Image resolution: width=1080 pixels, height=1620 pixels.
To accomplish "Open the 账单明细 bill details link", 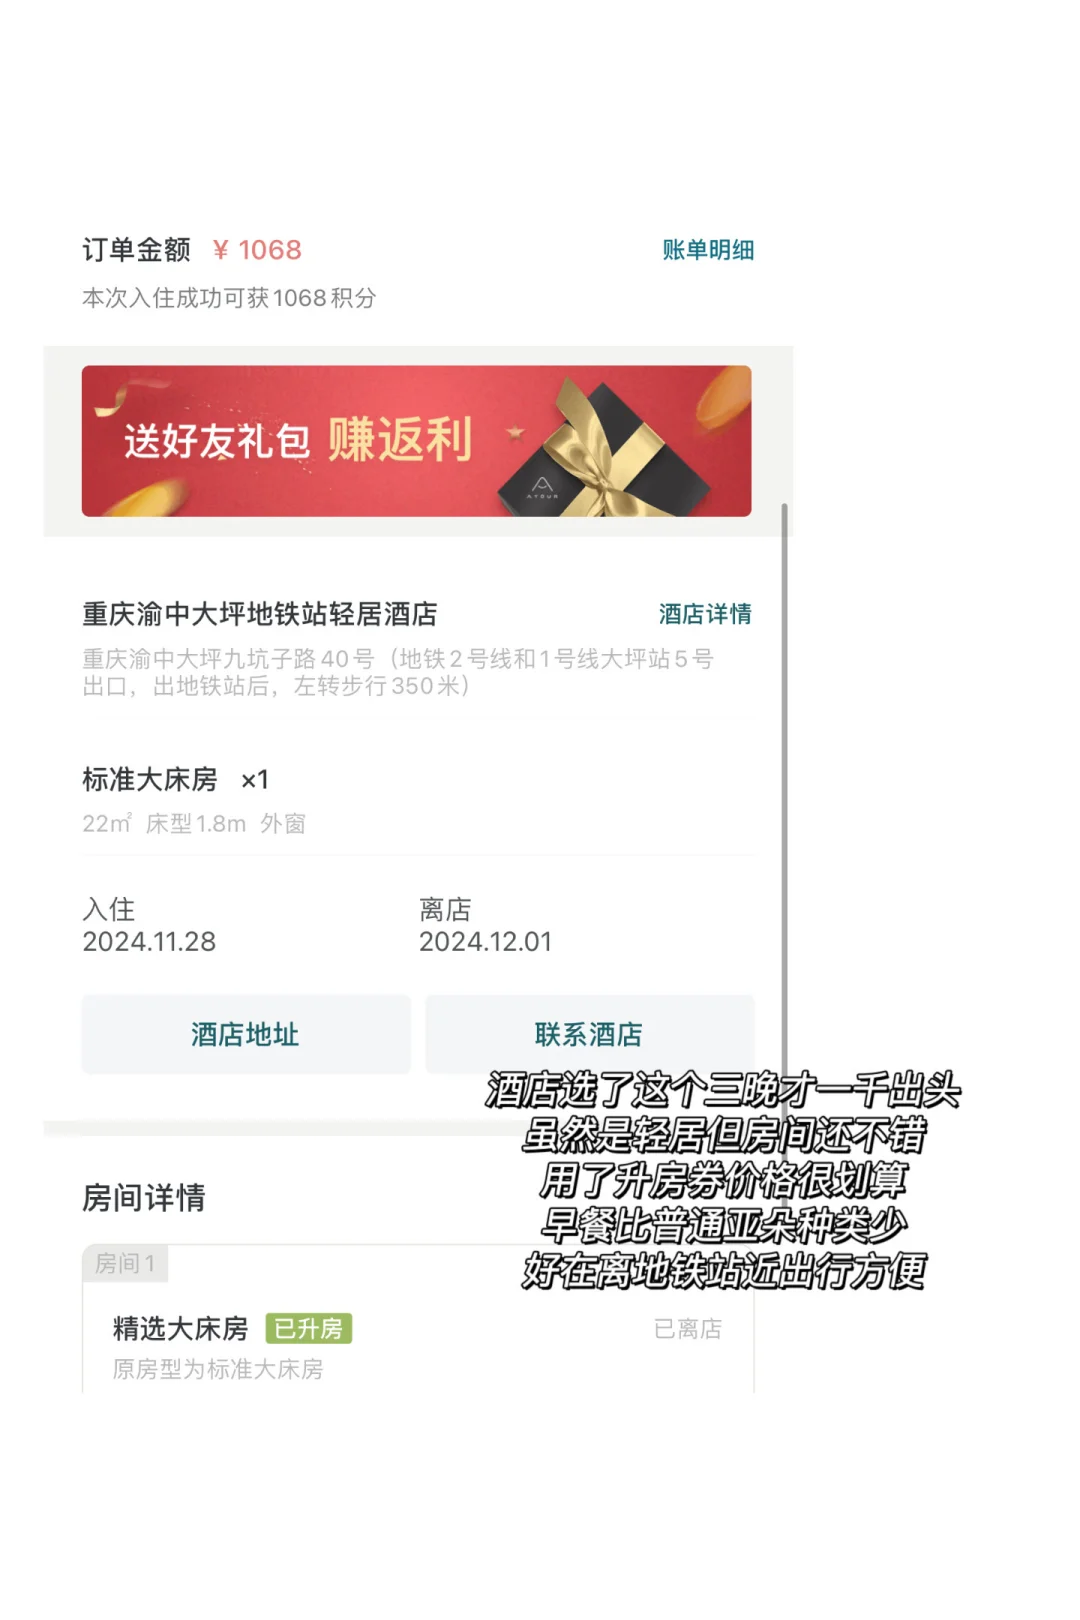I will [x=708, y=250].
